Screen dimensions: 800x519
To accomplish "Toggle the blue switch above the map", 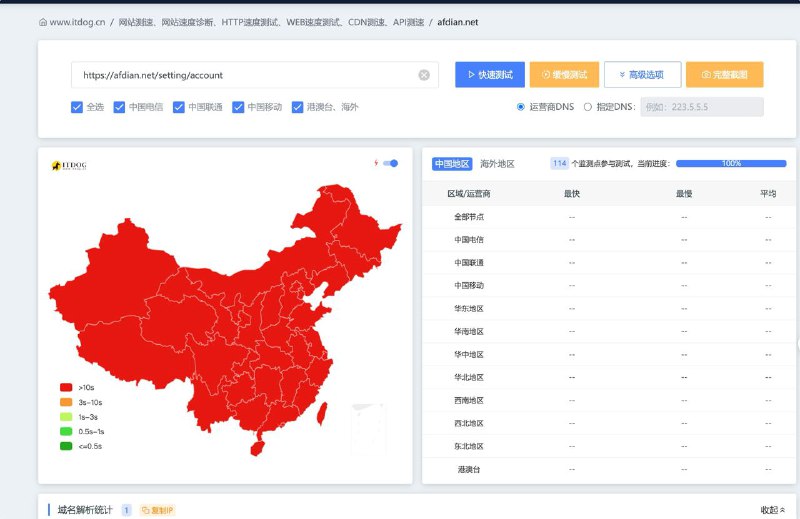I will pos(391,163).
